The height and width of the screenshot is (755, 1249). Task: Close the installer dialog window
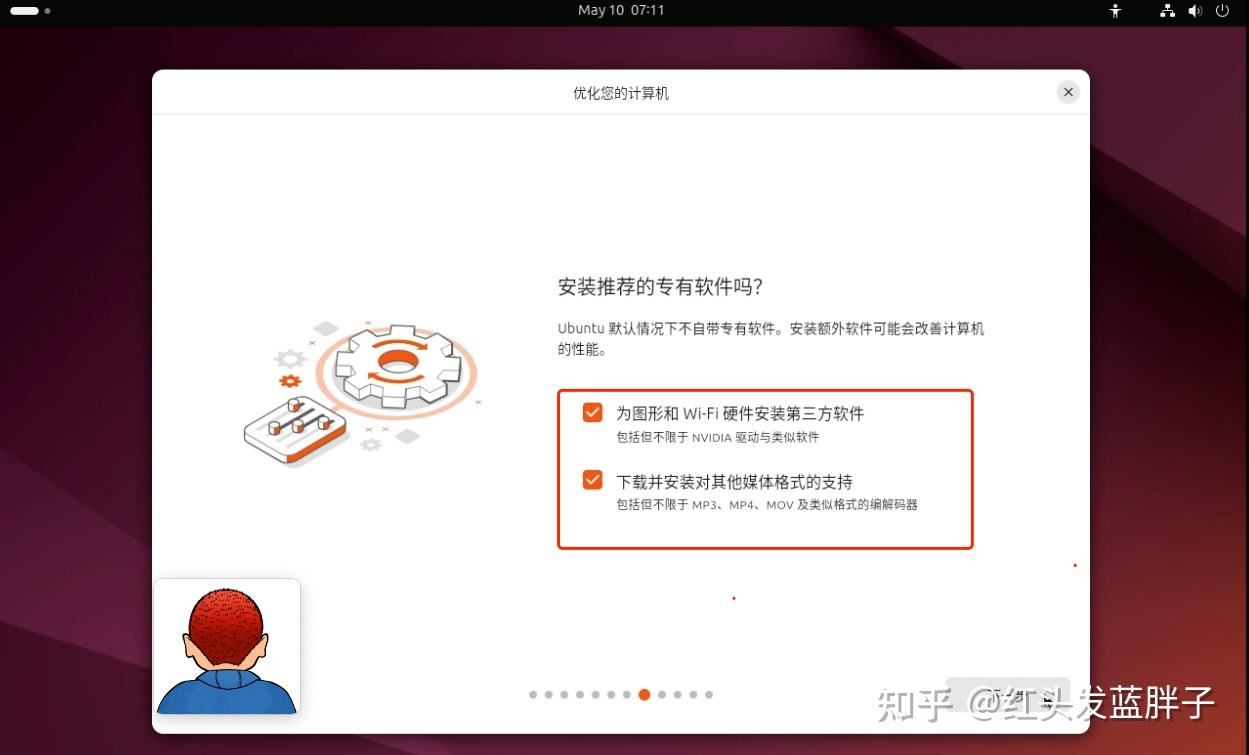coord(1068,92)
